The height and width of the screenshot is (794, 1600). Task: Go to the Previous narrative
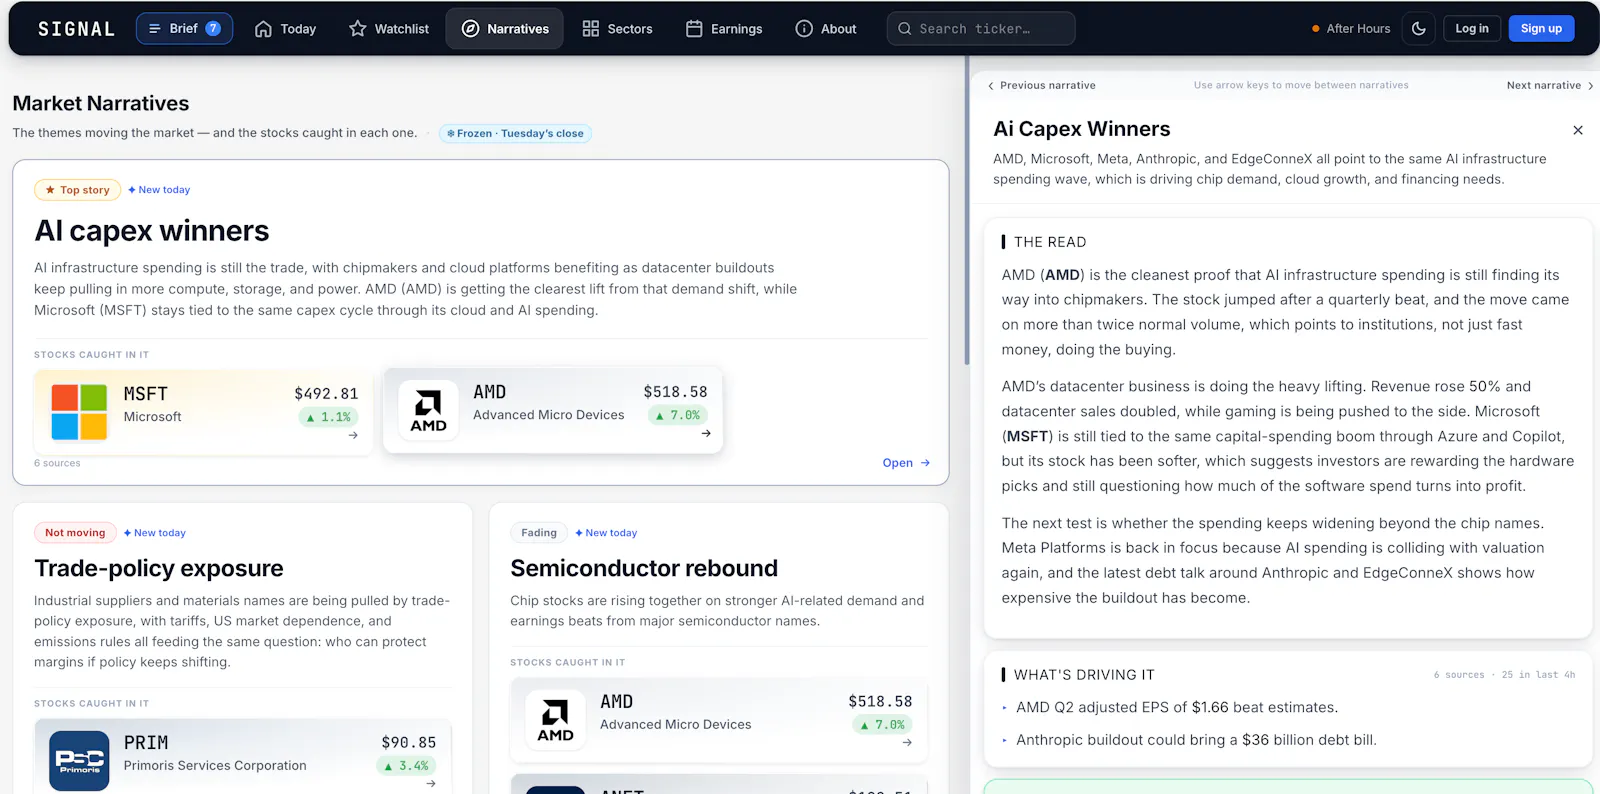1041,85
